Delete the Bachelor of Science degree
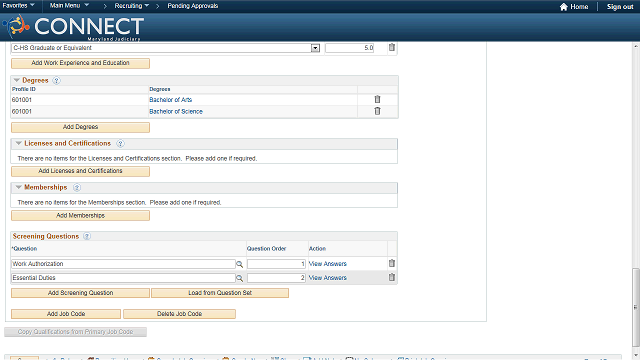 (377, 111)
